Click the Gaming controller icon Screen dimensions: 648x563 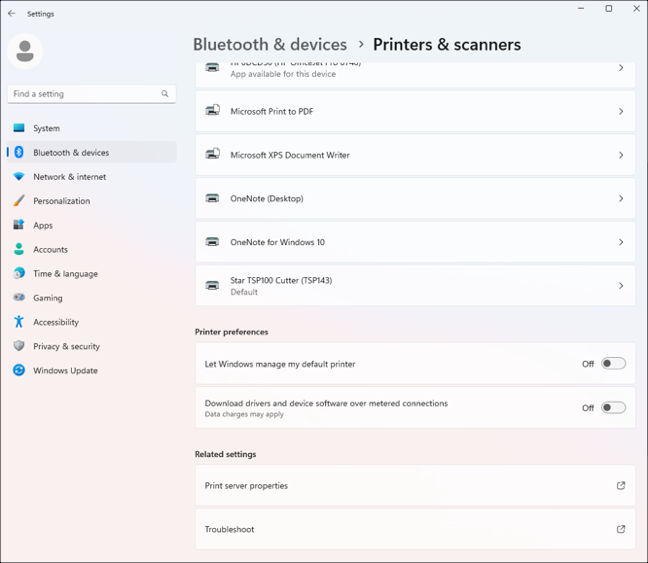tap(19, 297)
